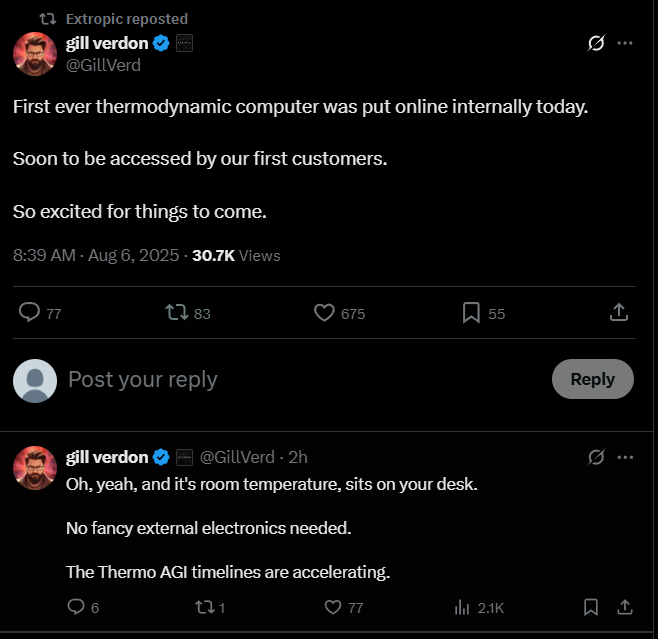This screenshot has height=639, width=658.
Task: Repost the follow-up reply post
Action: [x=204, y=607]
